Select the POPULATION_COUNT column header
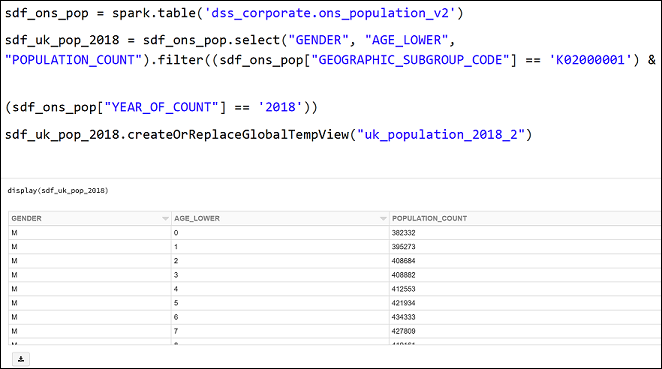Image resolution: width=662 pixels, height=369 pixels. pos(525,218)
